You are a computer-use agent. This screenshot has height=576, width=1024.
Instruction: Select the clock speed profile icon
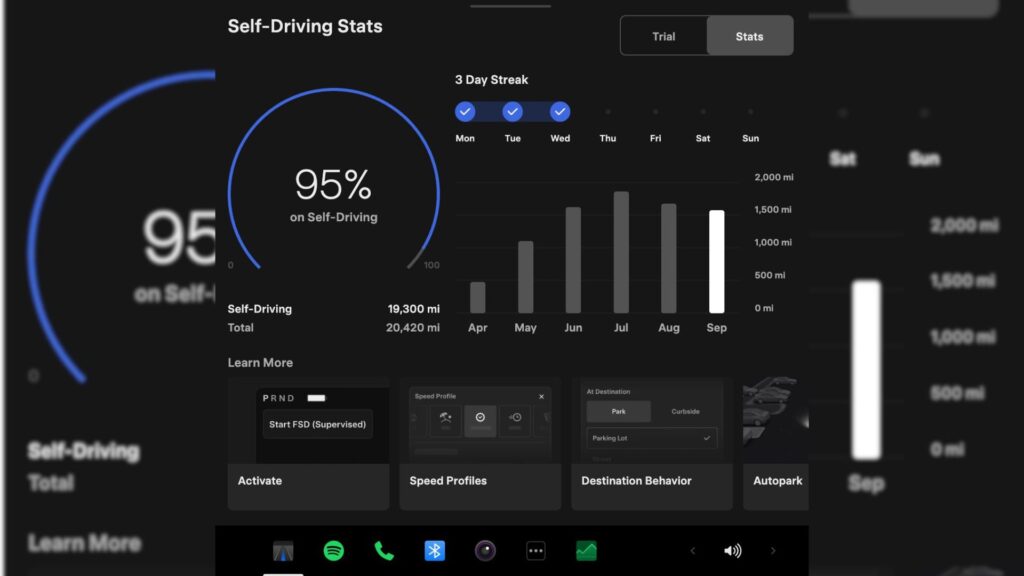[x=480, y=418]
